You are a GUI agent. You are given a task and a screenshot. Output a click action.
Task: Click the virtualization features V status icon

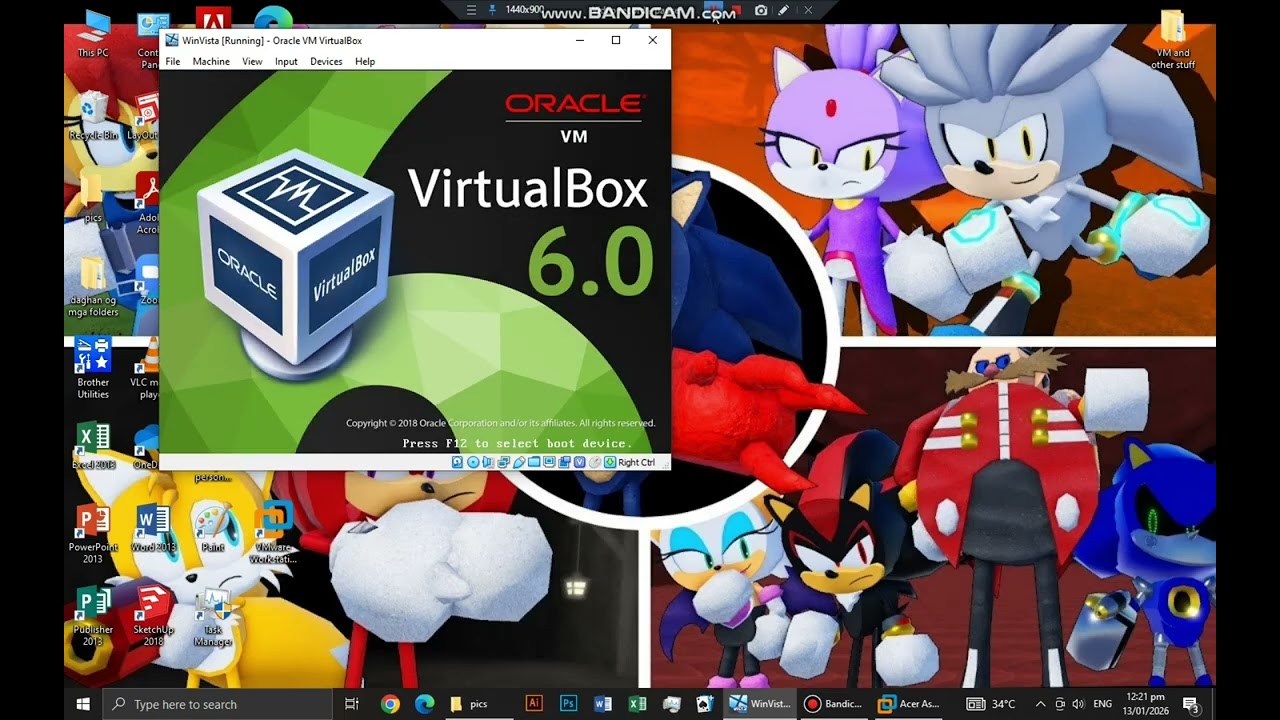coord(579,462)
